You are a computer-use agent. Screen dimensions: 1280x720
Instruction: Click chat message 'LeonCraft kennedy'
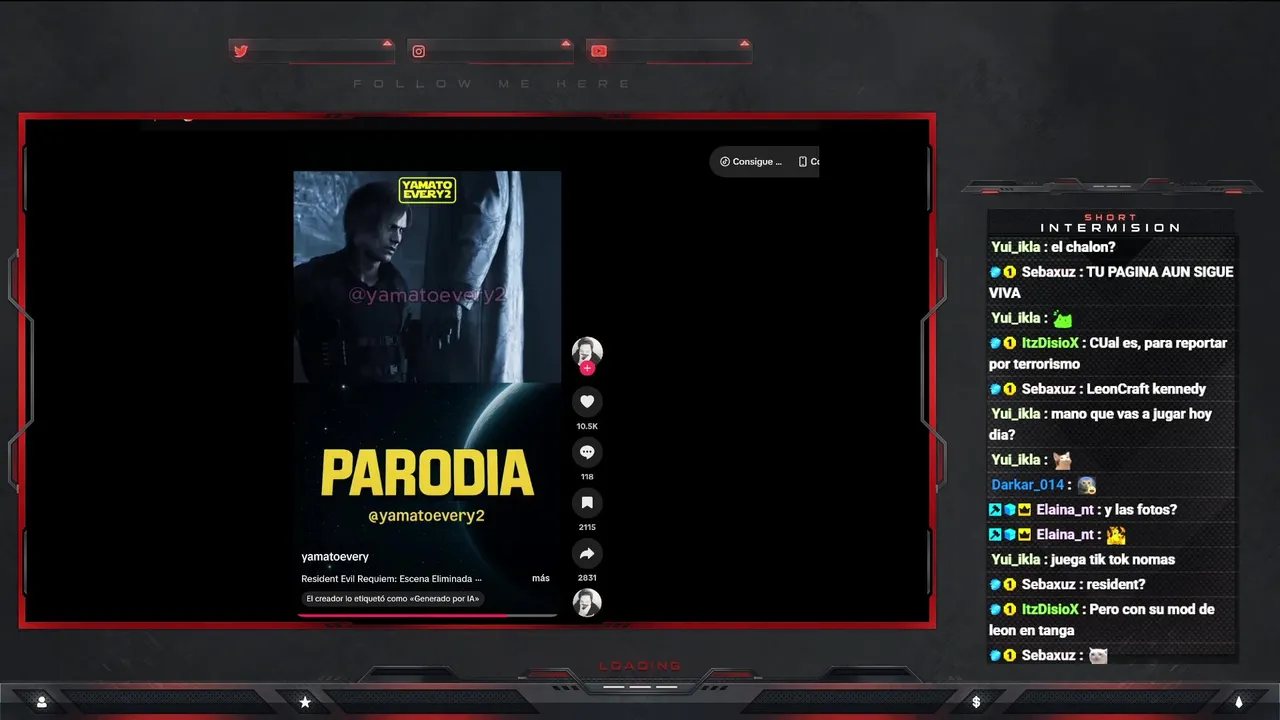[x=1146, y=389]
